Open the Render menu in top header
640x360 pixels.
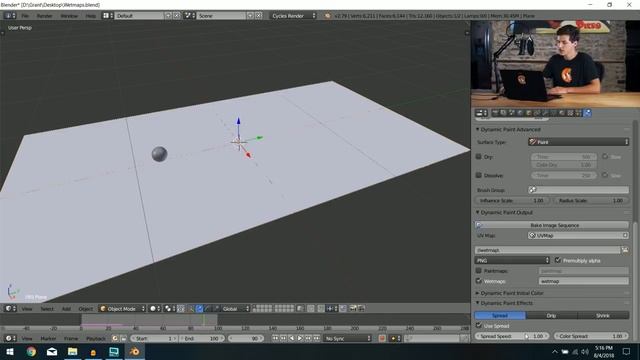[44, 16]
